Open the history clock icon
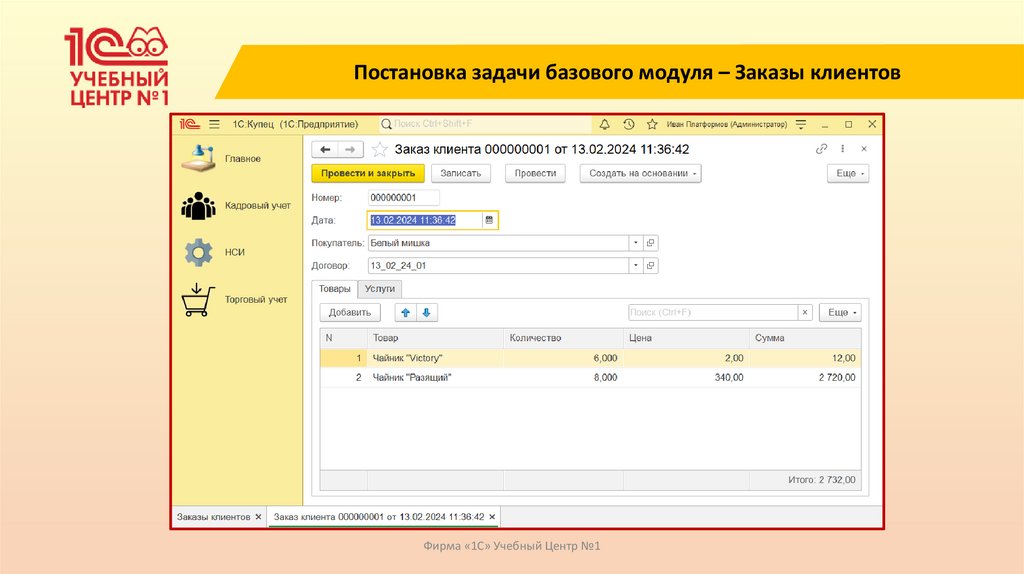 (628, 124)
